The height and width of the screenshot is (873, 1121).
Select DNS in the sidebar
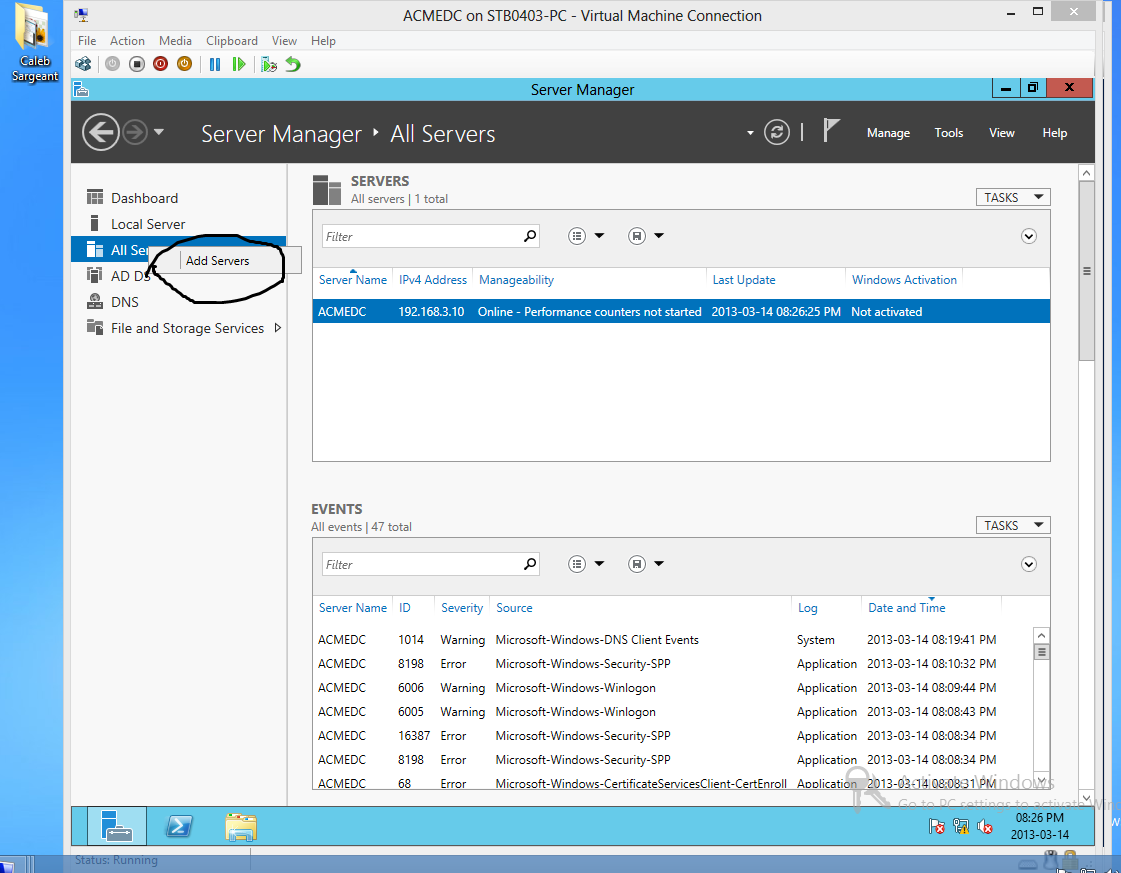tap(124, 302)
